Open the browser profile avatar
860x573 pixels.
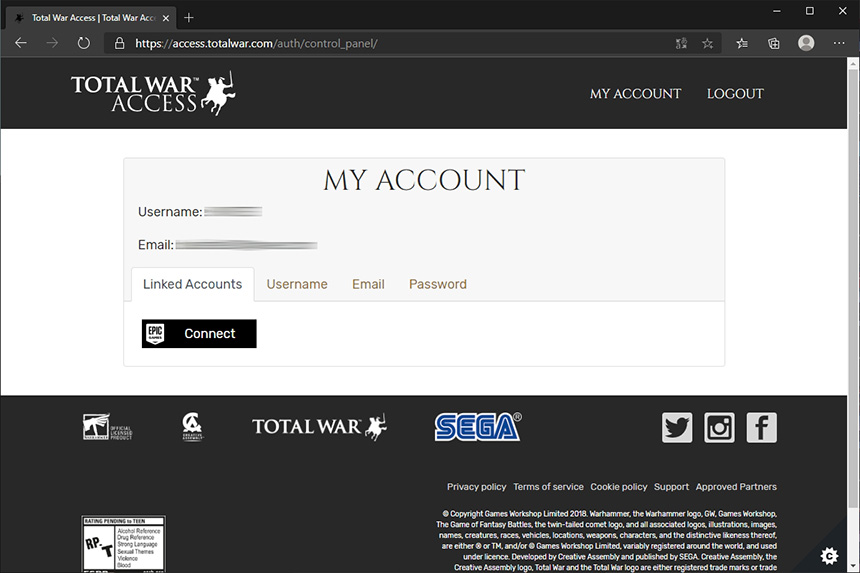pyautogui.click(x=806, y=43)
